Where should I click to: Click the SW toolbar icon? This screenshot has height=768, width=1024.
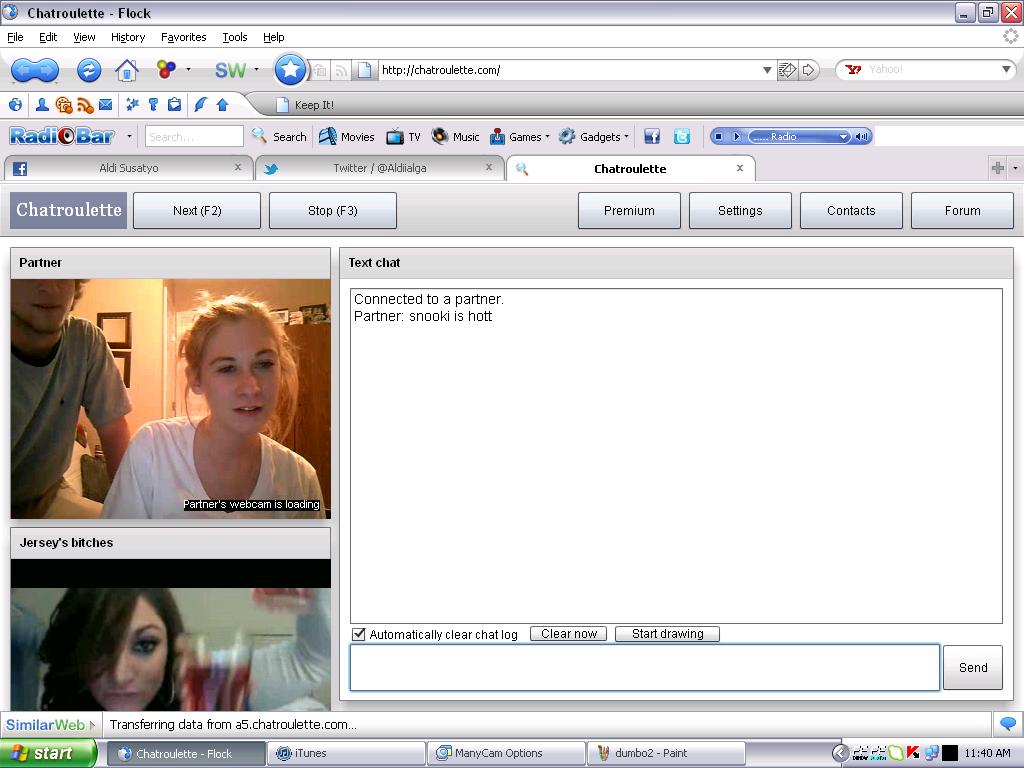coord(231,70)
